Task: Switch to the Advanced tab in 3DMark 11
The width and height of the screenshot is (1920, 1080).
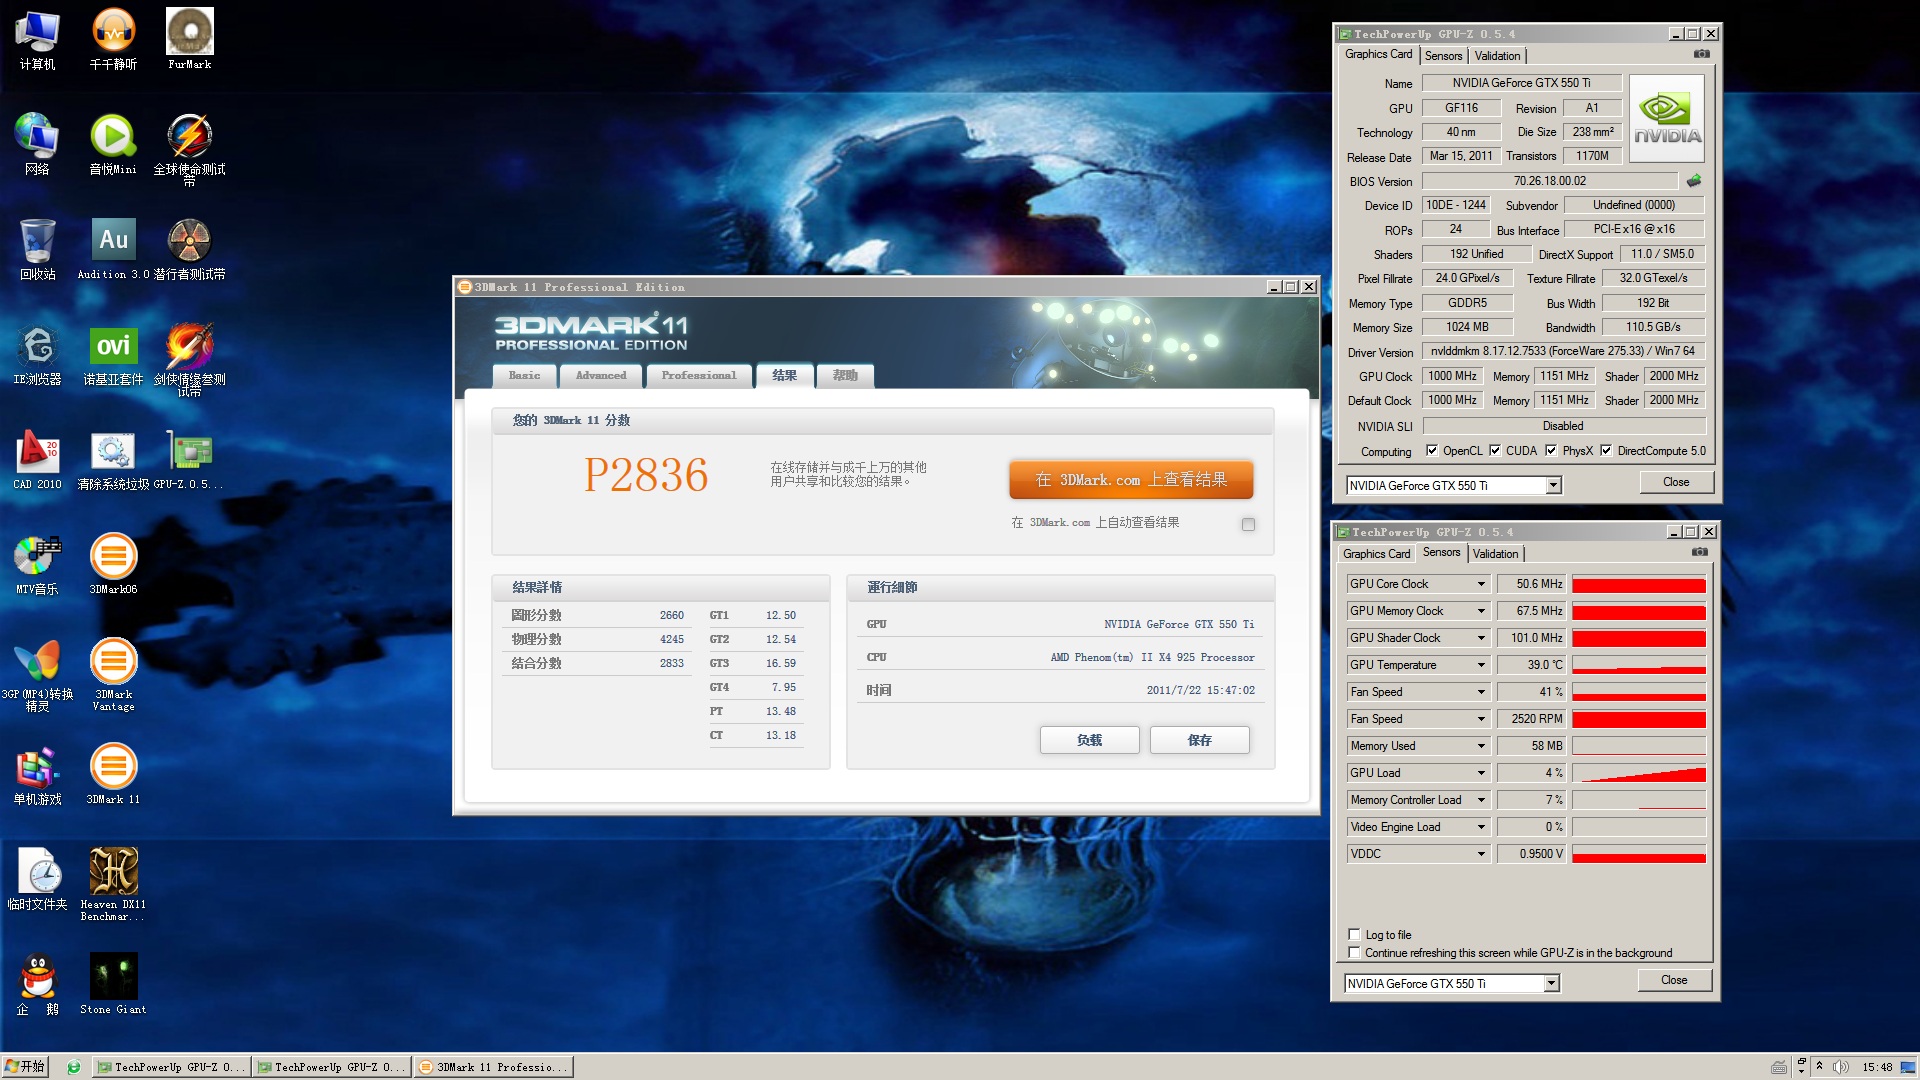Action: pyautogui.click(x=601, y=376)
